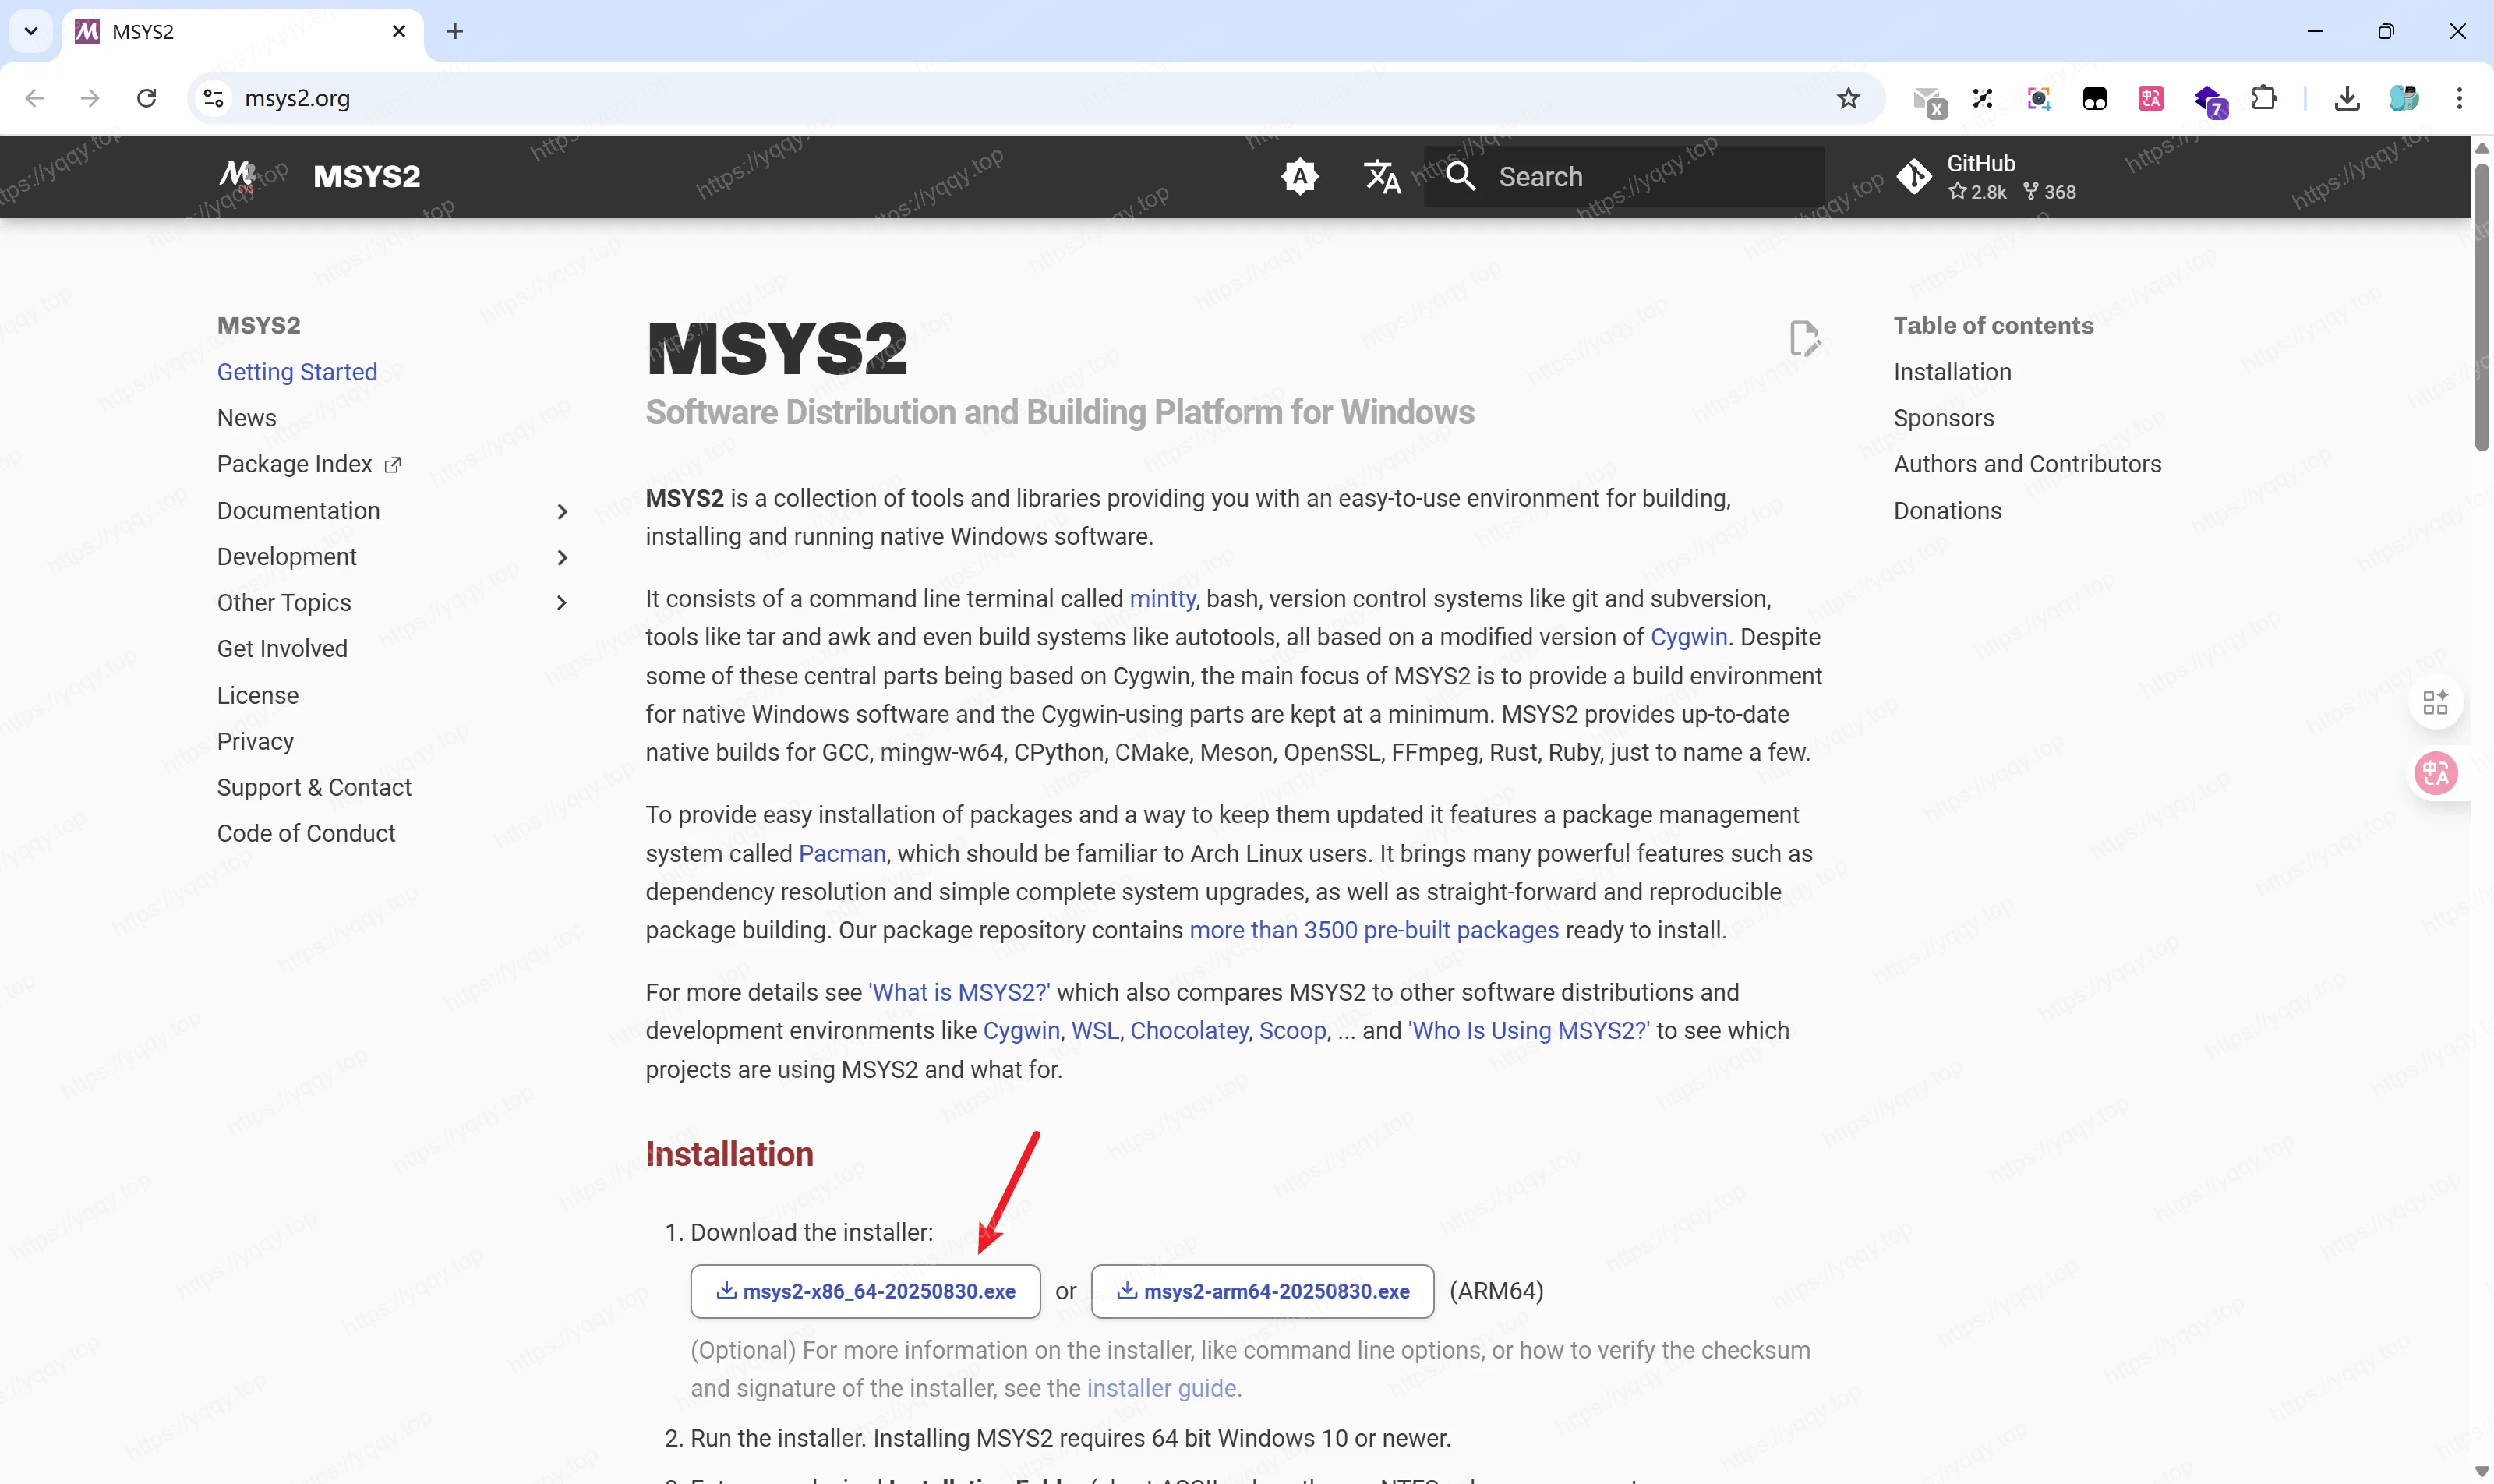This screenshot has width=2494, height=1484.
Task: Open the browser Downloads icon
Action: (x=2347, y=98)
